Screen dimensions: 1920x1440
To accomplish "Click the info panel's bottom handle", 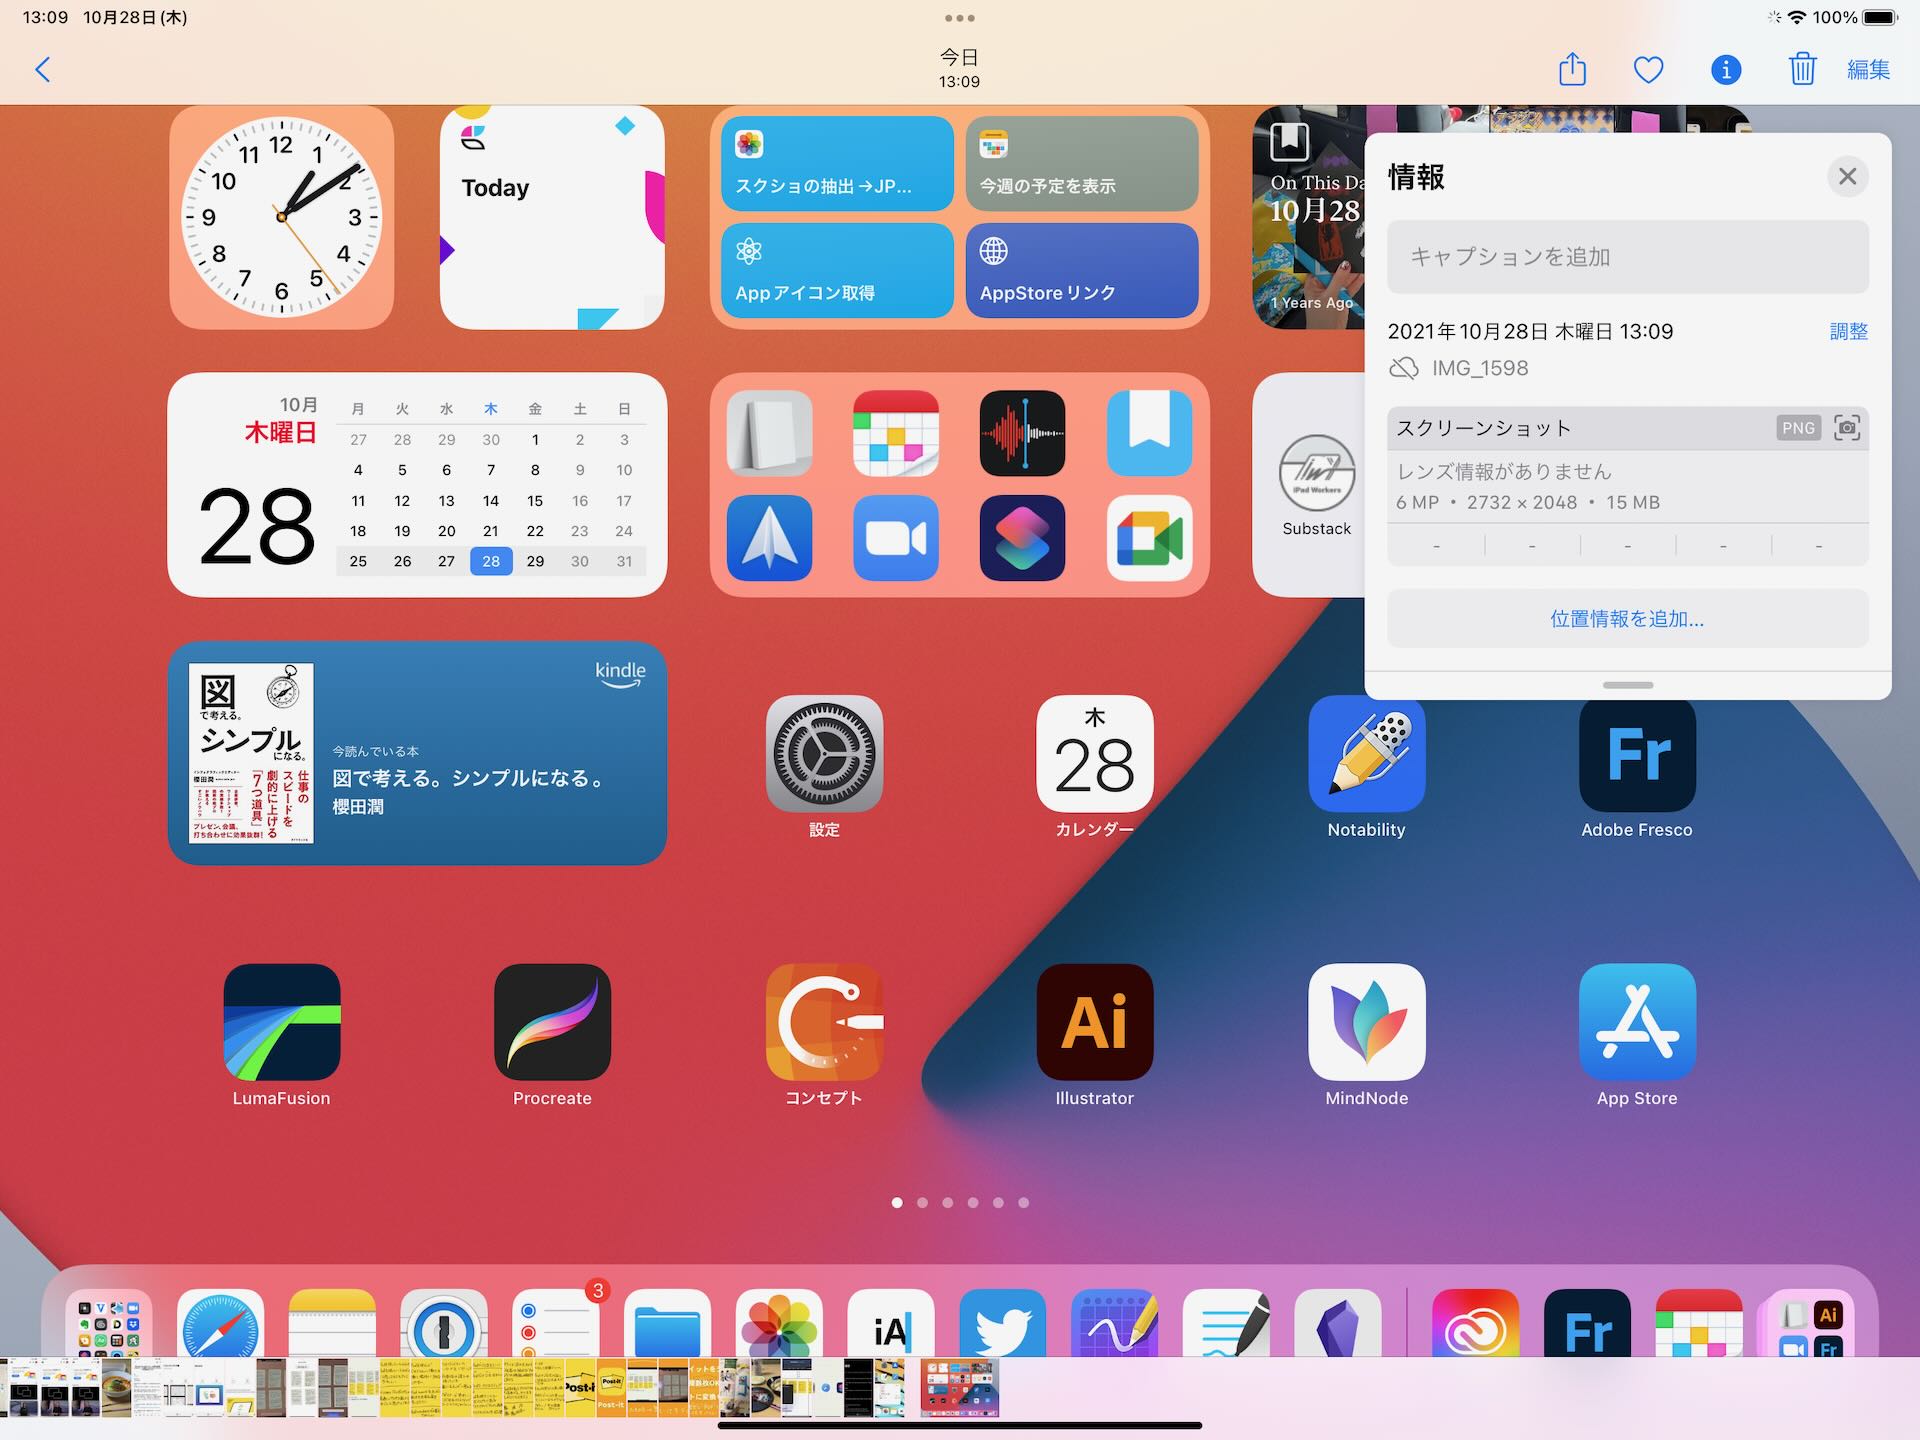I will click(1627, 685).
